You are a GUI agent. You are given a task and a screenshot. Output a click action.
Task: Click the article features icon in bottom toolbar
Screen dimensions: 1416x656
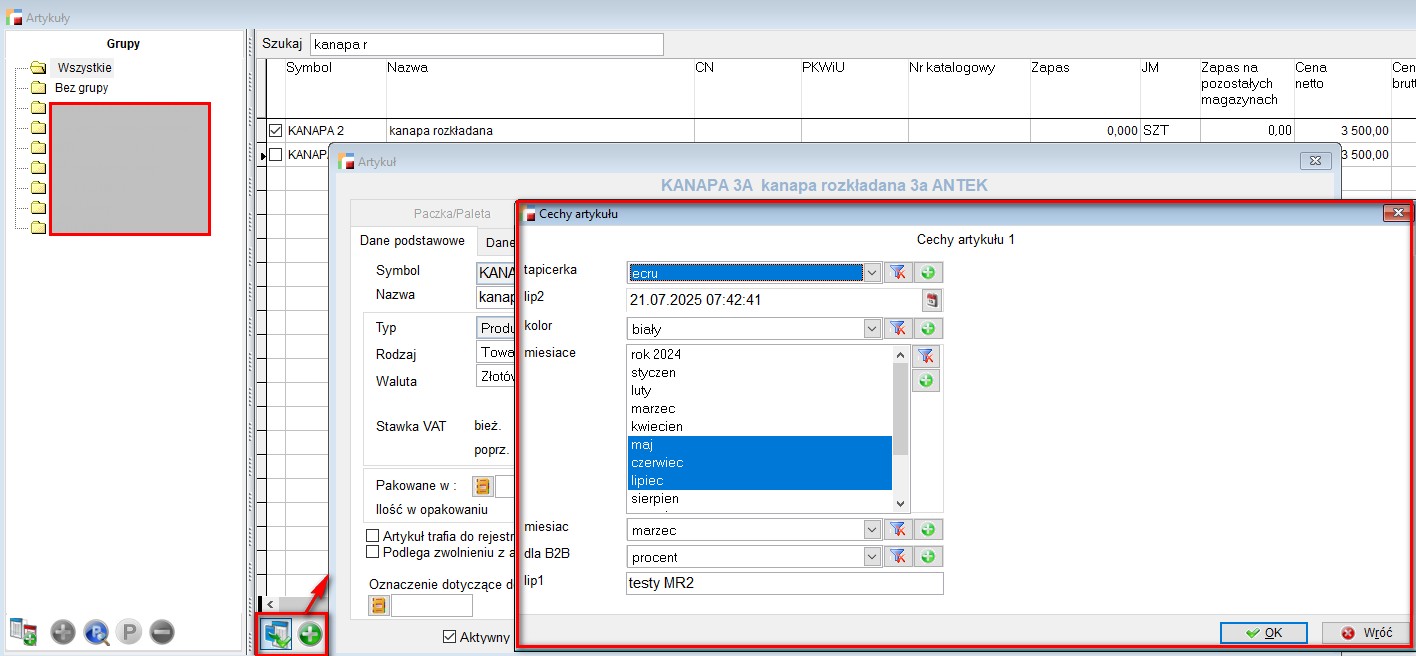276,634
